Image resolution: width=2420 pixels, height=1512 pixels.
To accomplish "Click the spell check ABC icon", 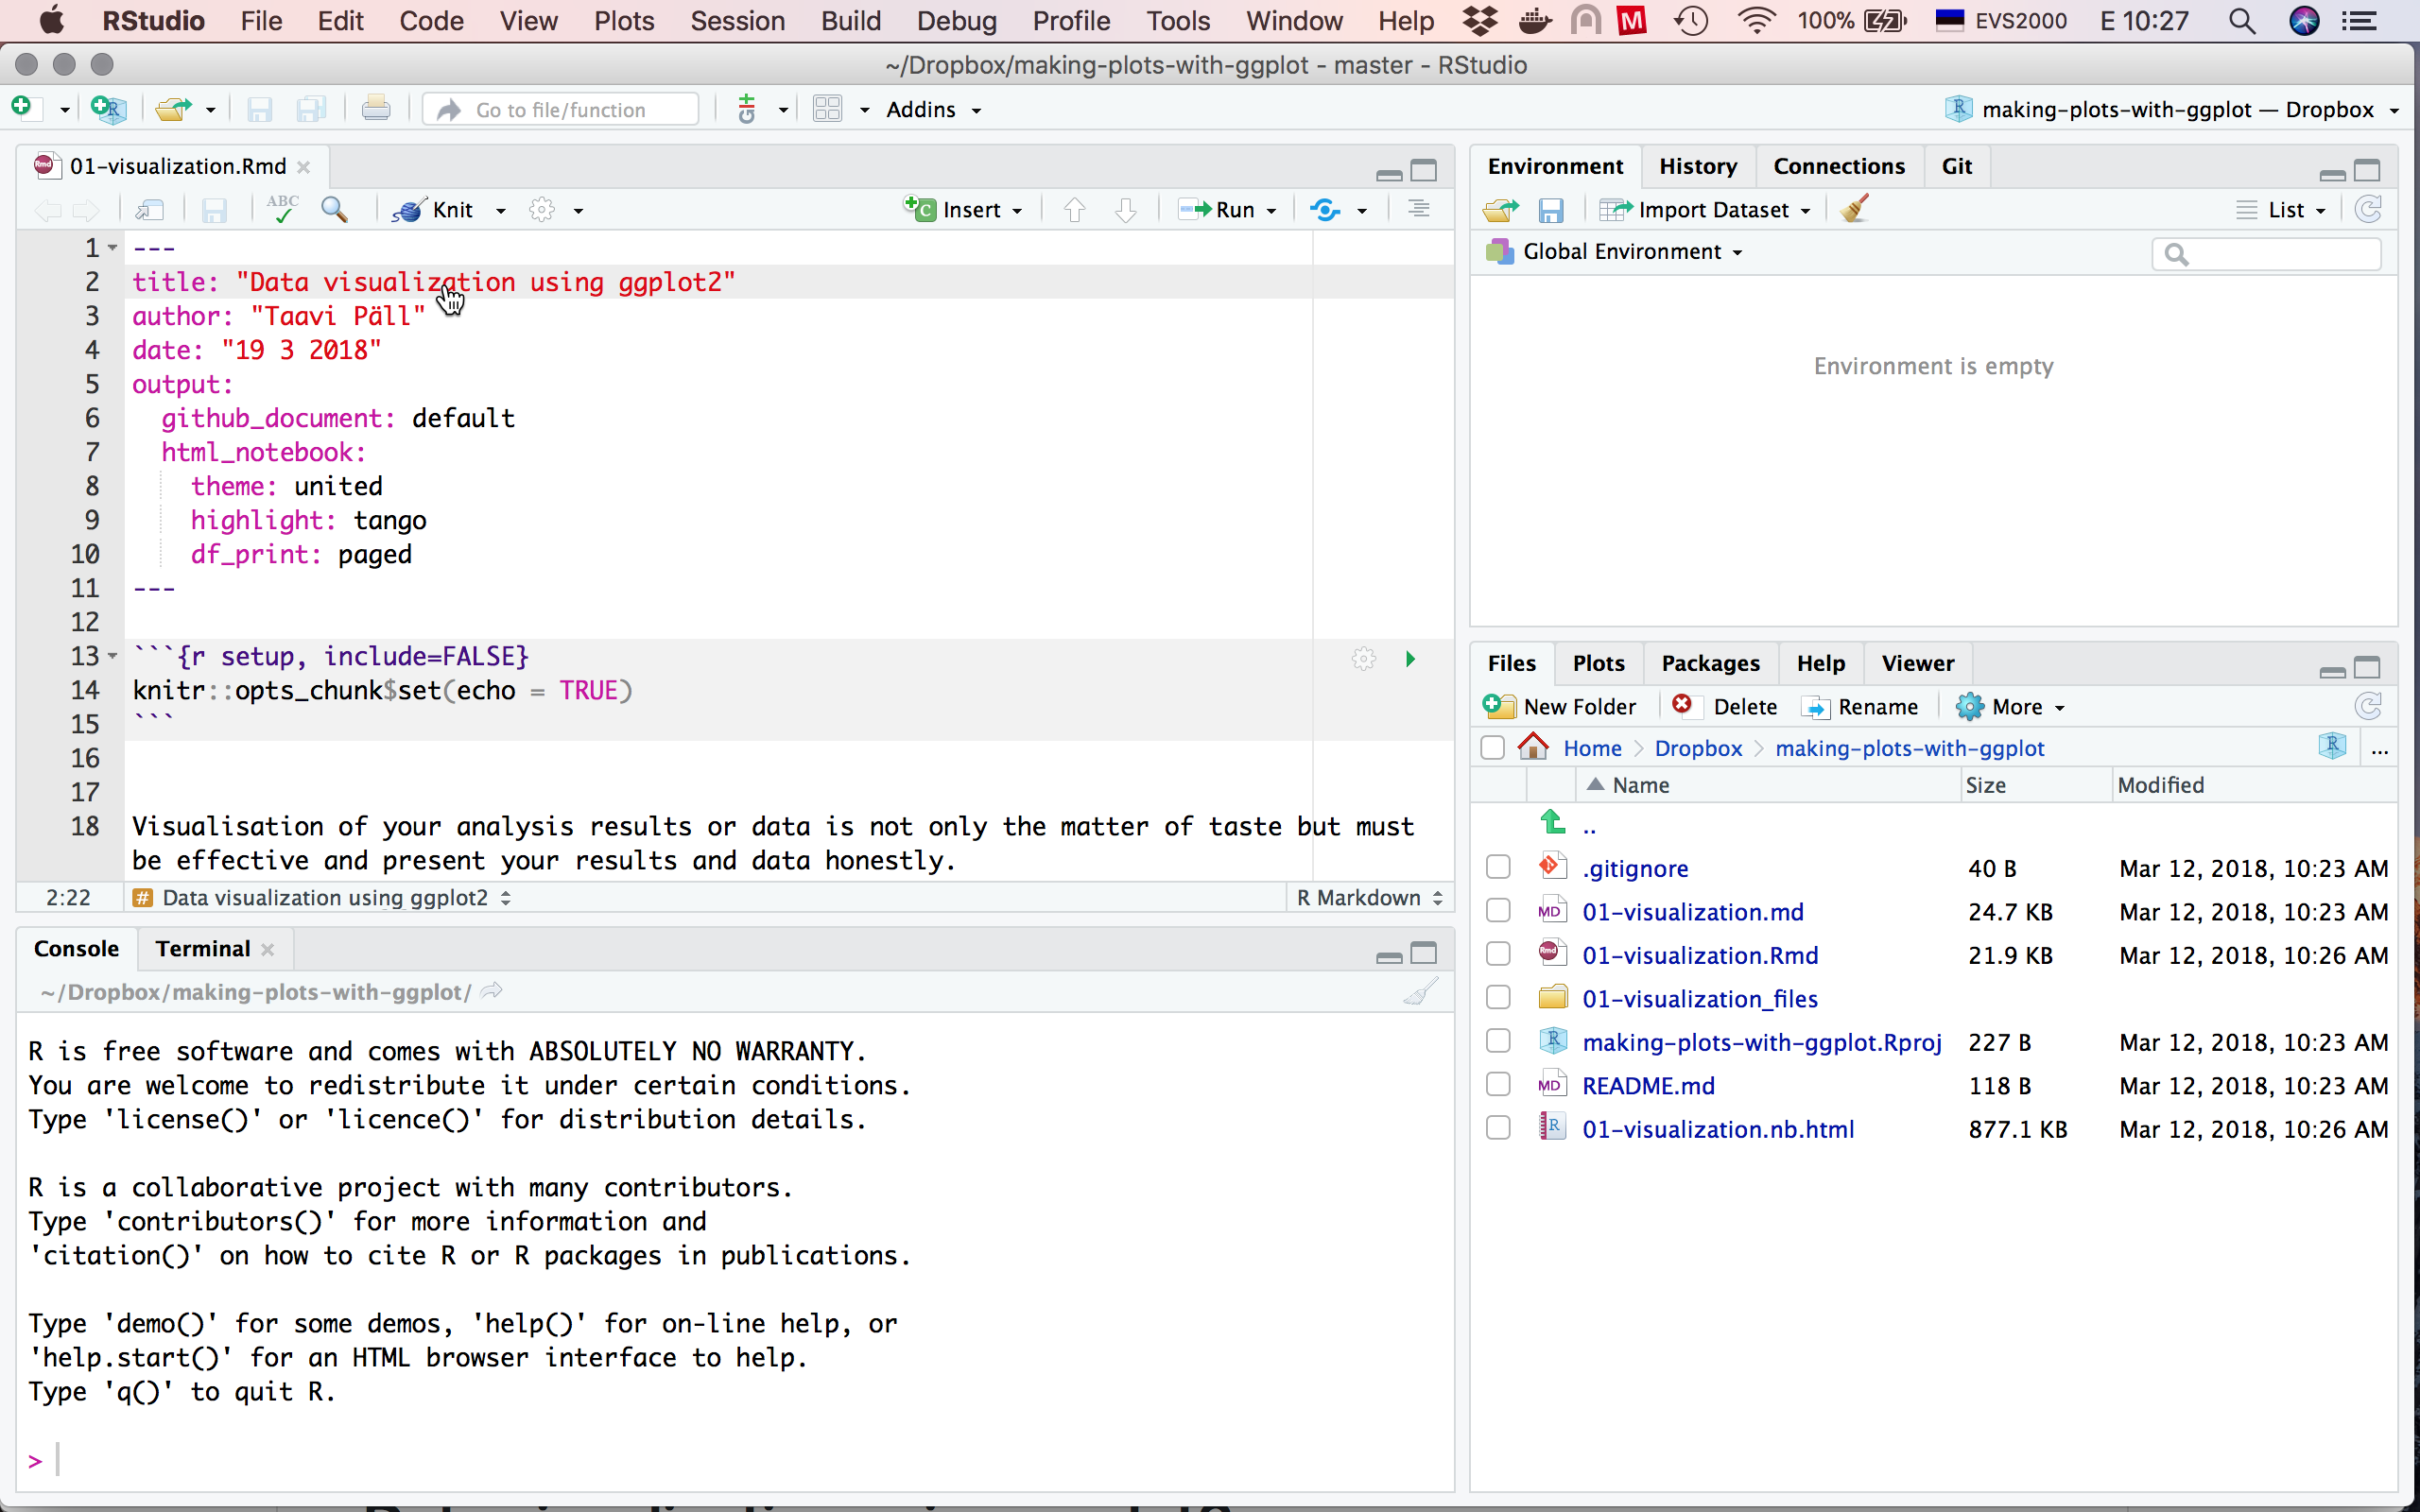I will click(x=282, y=210).
